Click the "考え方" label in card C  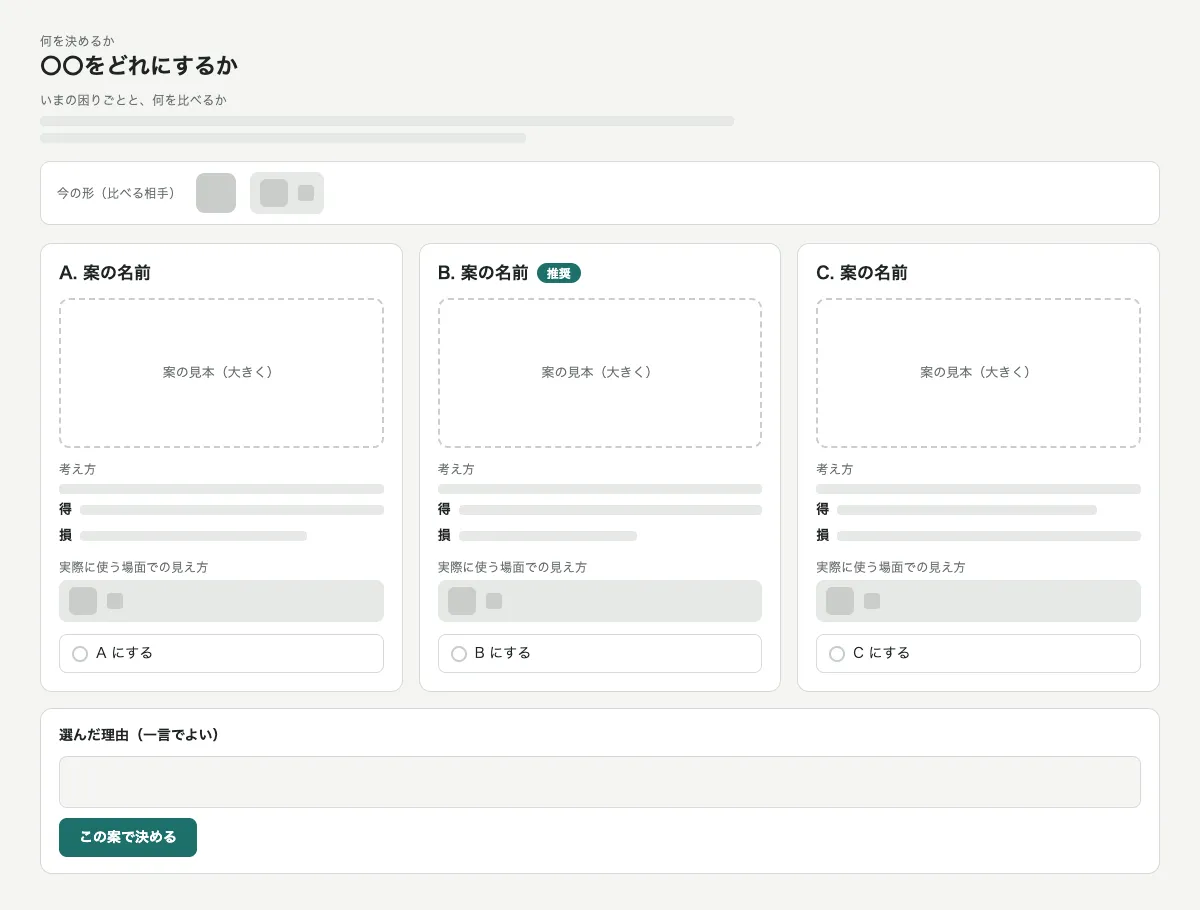coord(835,469)
